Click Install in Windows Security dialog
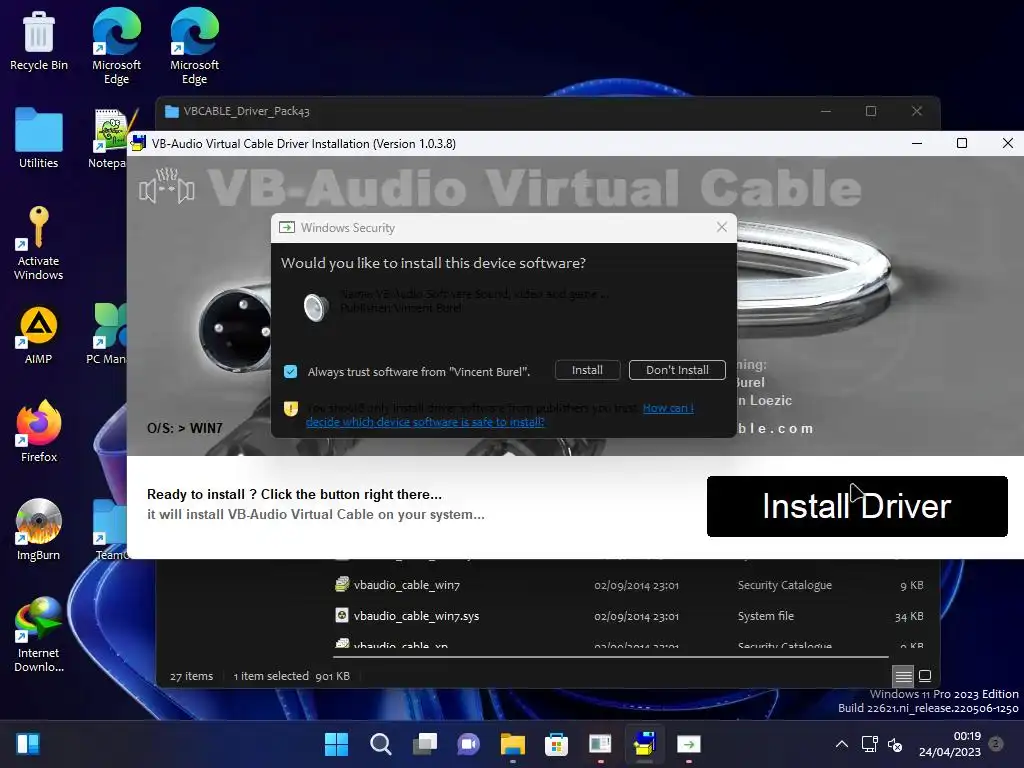 coord(587,370)
